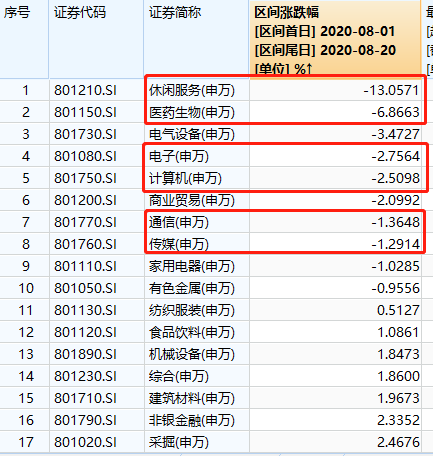Image resolution: width=433 pixels, height=456 pixels.
Task: Click the value 0.5127 for 纺织服装
Action: pyautogui.click(x=398, y=310)
